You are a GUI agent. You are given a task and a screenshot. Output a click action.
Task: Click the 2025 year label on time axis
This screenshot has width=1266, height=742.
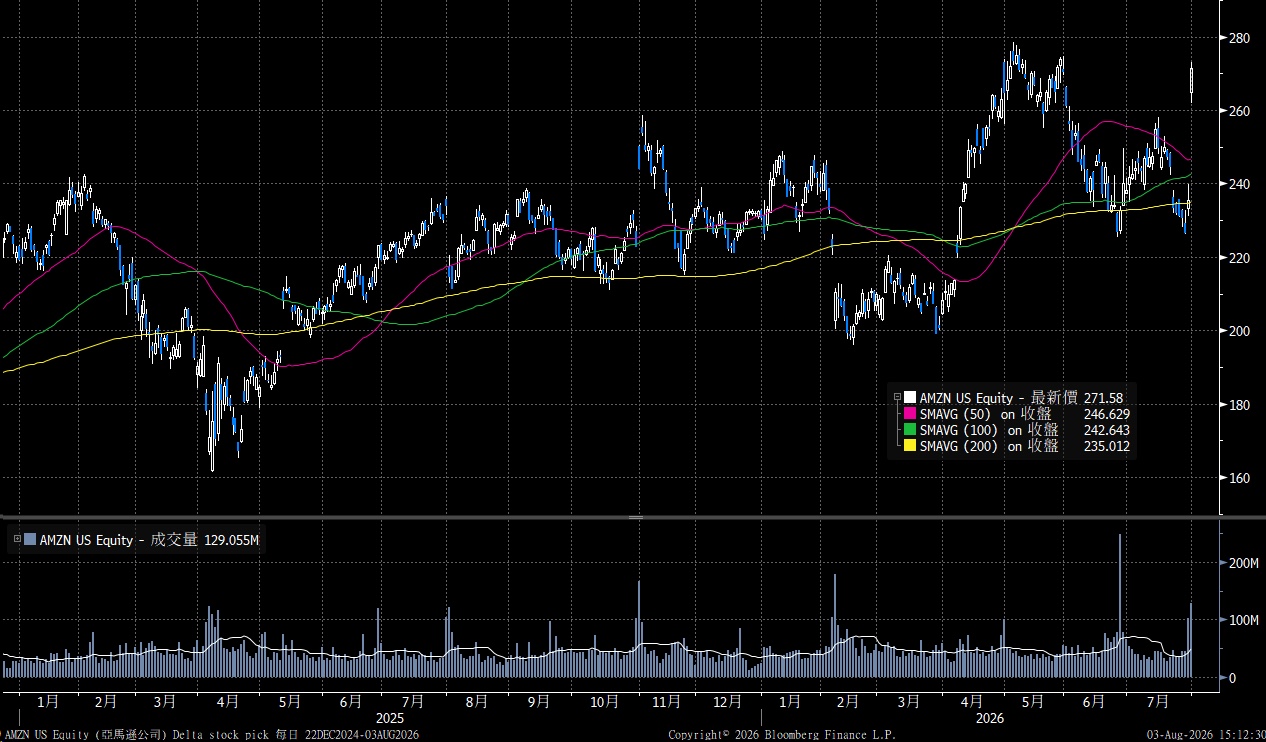click(x=389, y=718)
